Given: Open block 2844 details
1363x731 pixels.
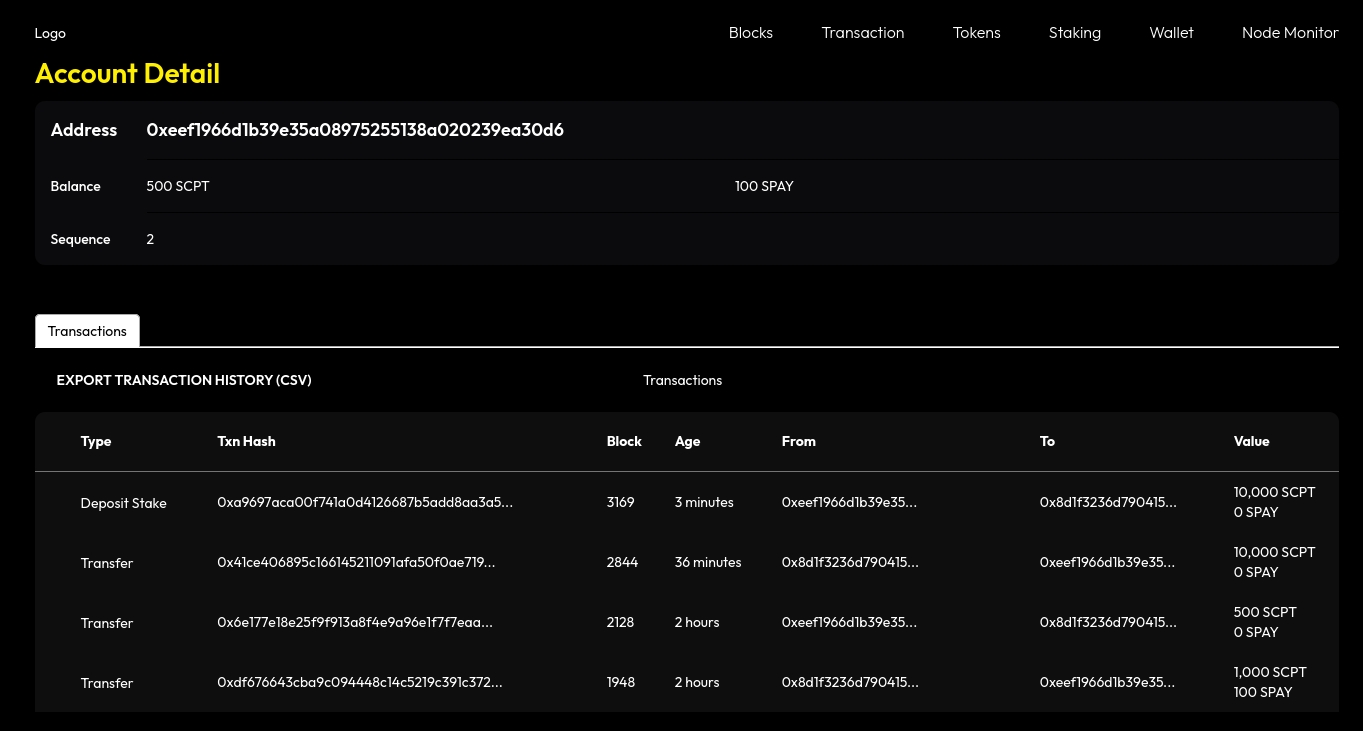Looking at the screenshot, I should 622,562.
